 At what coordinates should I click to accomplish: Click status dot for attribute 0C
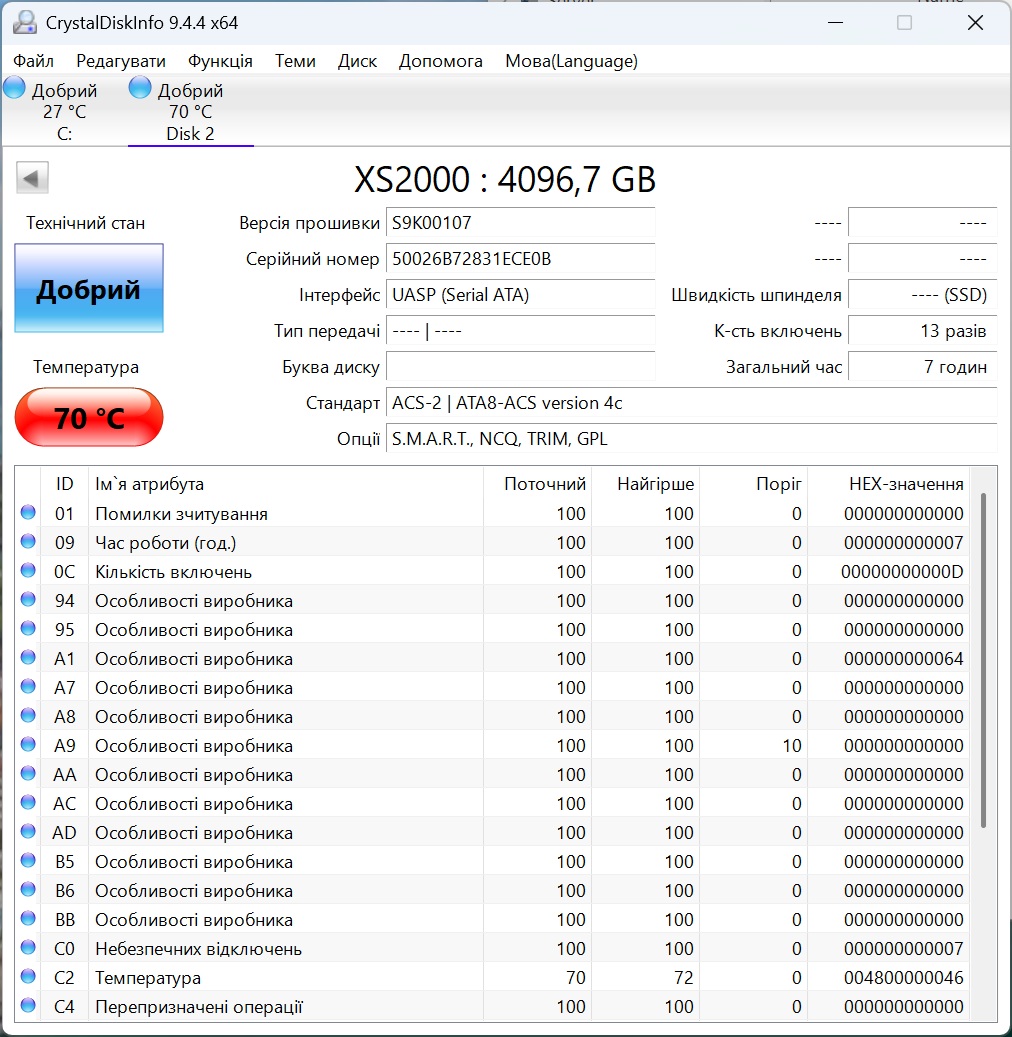(x=28, y=571)
